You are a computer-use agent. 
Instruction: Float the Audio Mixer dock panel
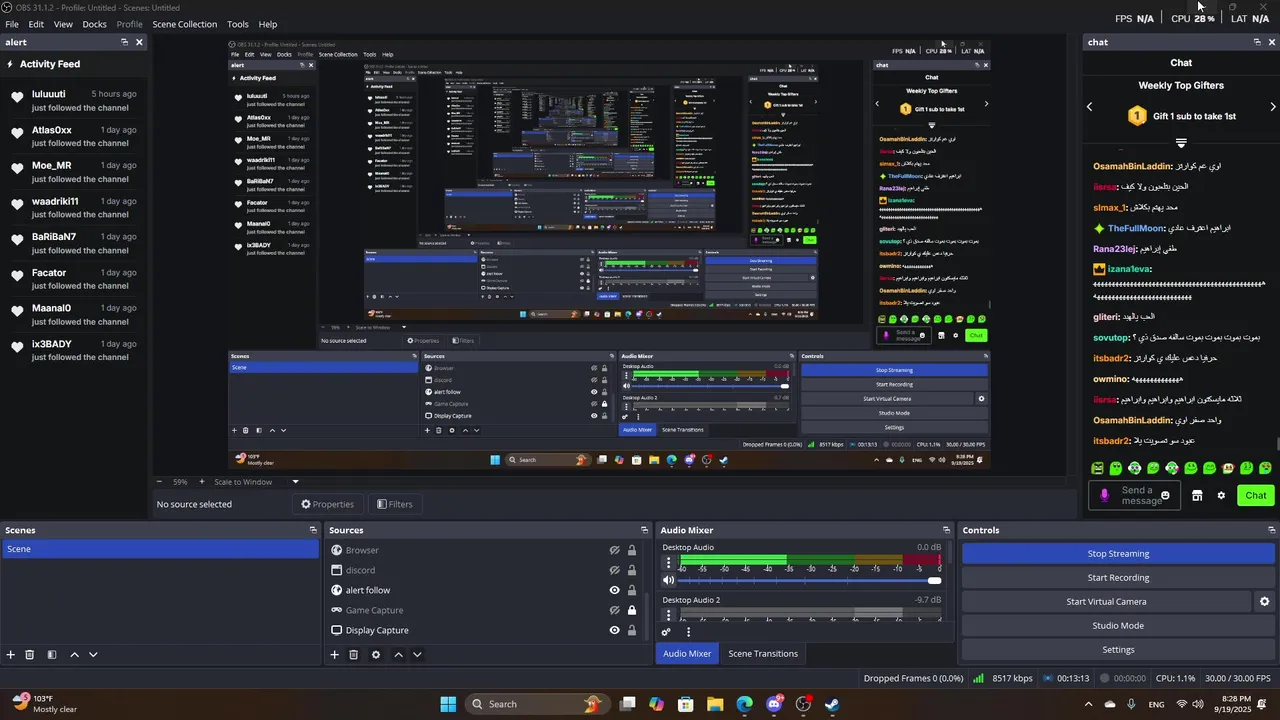(946, 530)
